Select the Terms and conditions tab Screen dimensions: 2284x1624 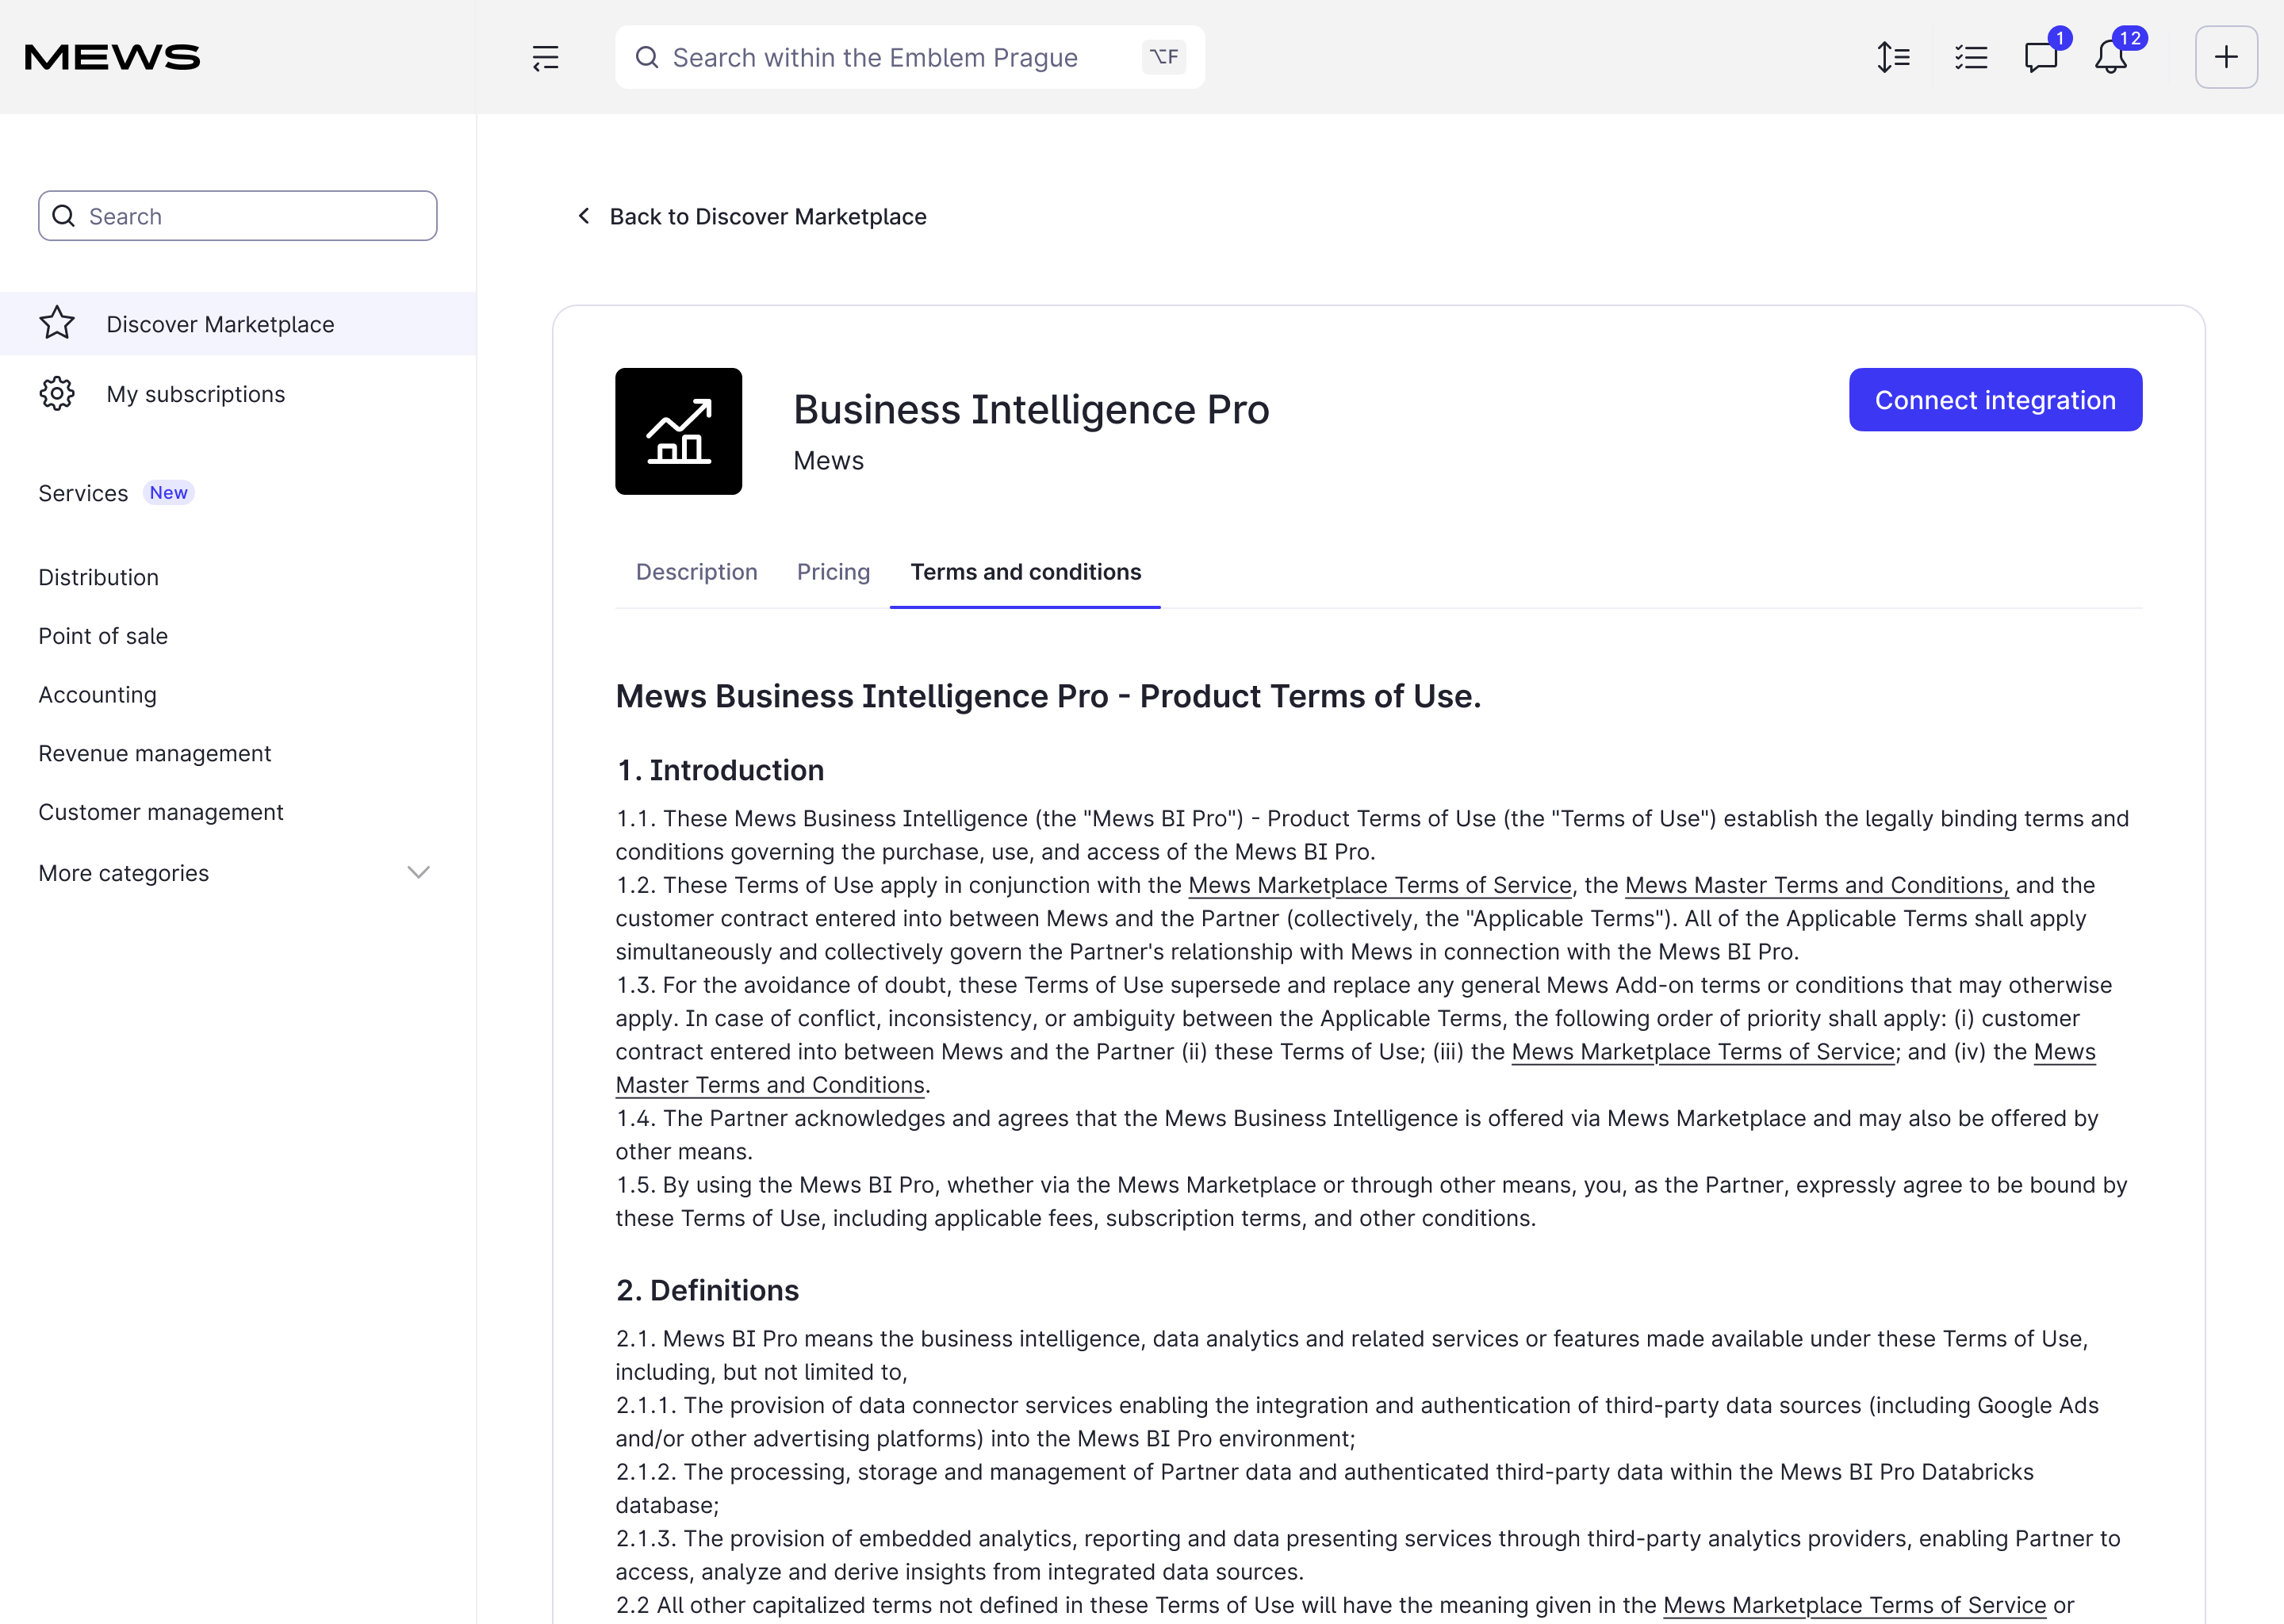pyautogui.click(x=1025, y=572)
